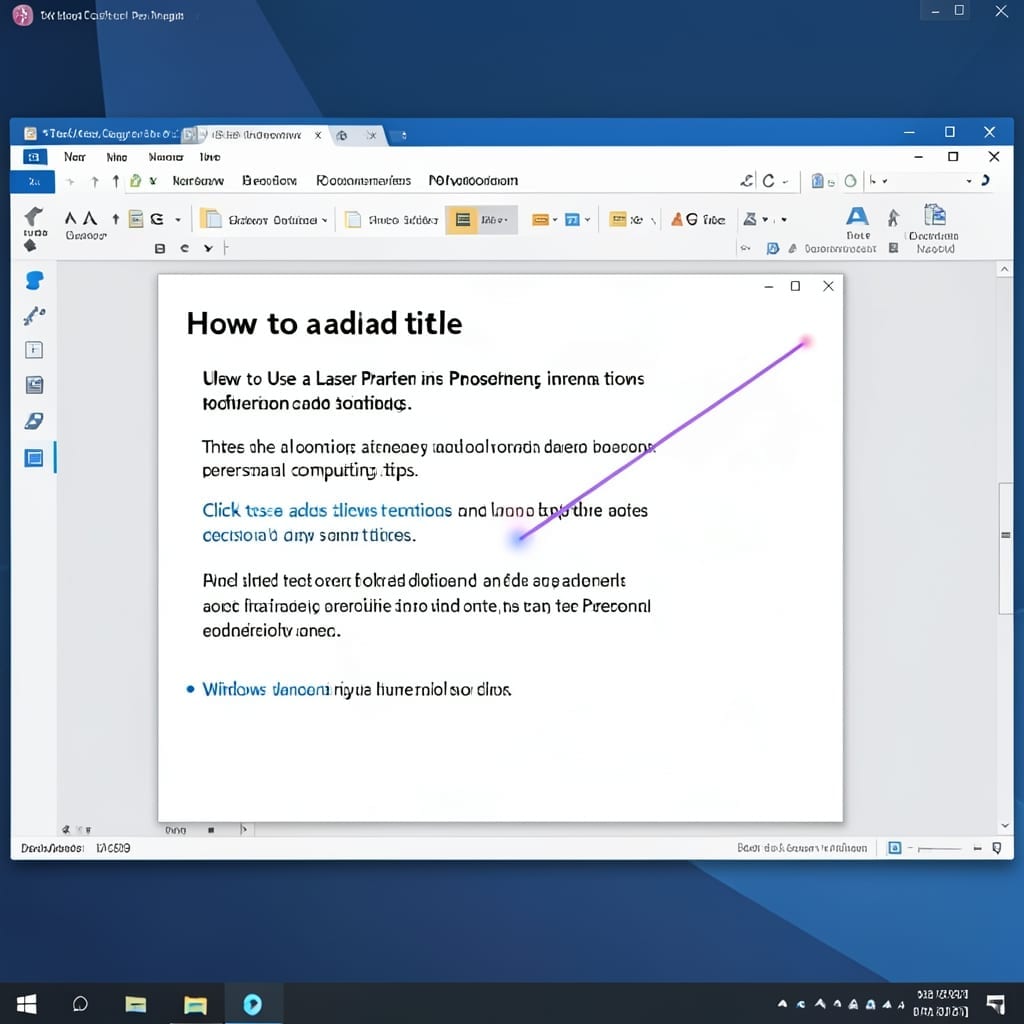Click the faded back arrow in the navigation row
Viewport: 1024px width, 1024px height.
[71, 182]
